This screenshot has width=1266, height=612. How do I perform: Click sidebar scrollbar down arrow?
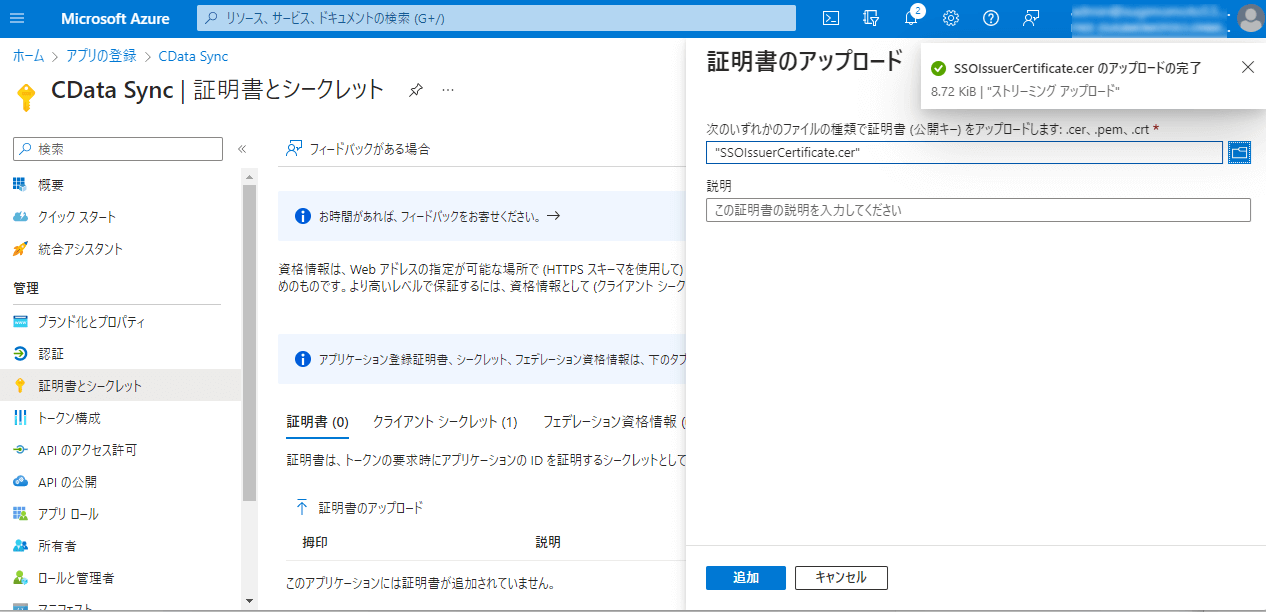click(249, 601)
